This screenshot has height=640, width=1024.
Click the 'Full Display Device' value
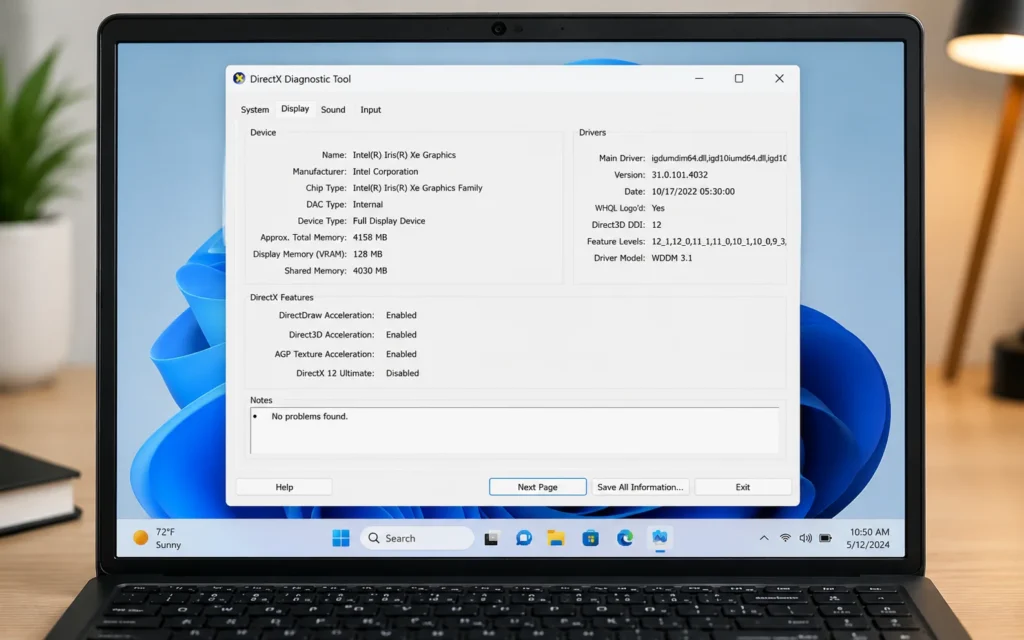[389, 221]
